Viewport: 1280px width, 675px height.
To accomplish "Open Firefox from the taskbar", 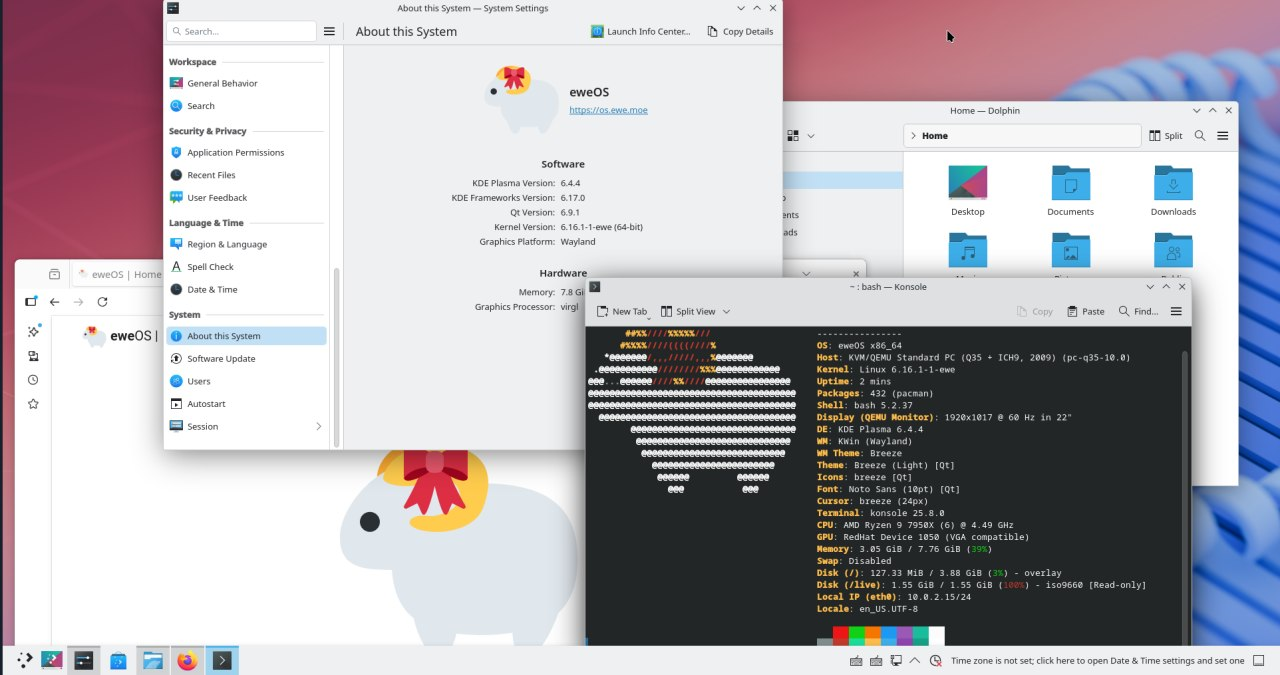I will (187, 660).
